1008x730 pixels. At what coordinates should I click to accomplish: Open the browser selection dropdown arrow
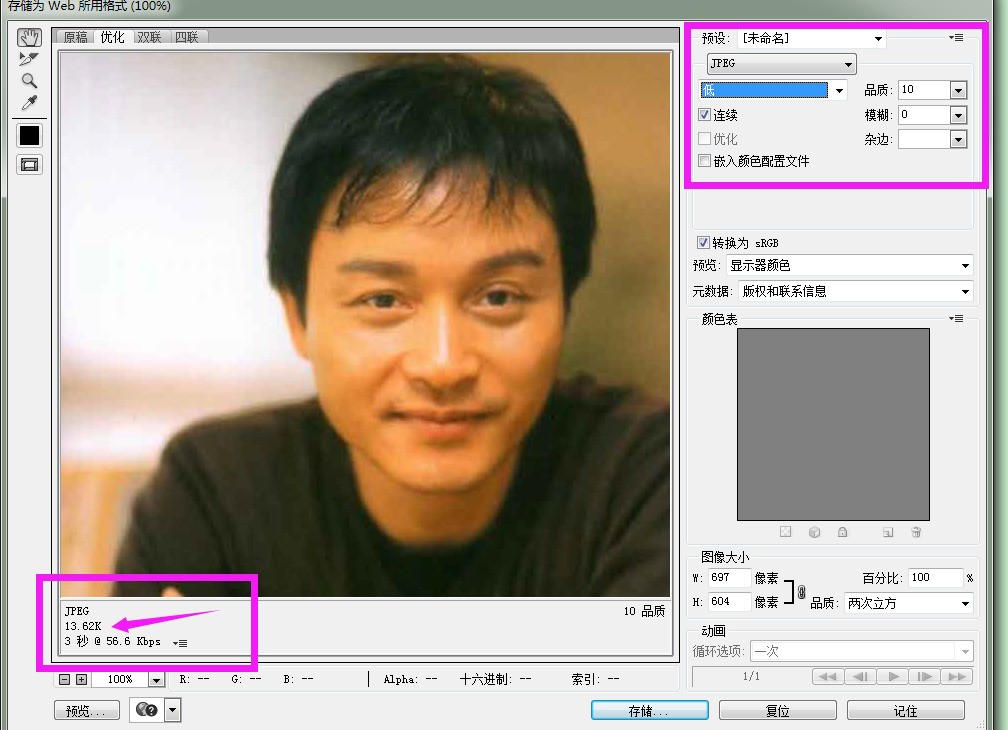tap(173, 710)
